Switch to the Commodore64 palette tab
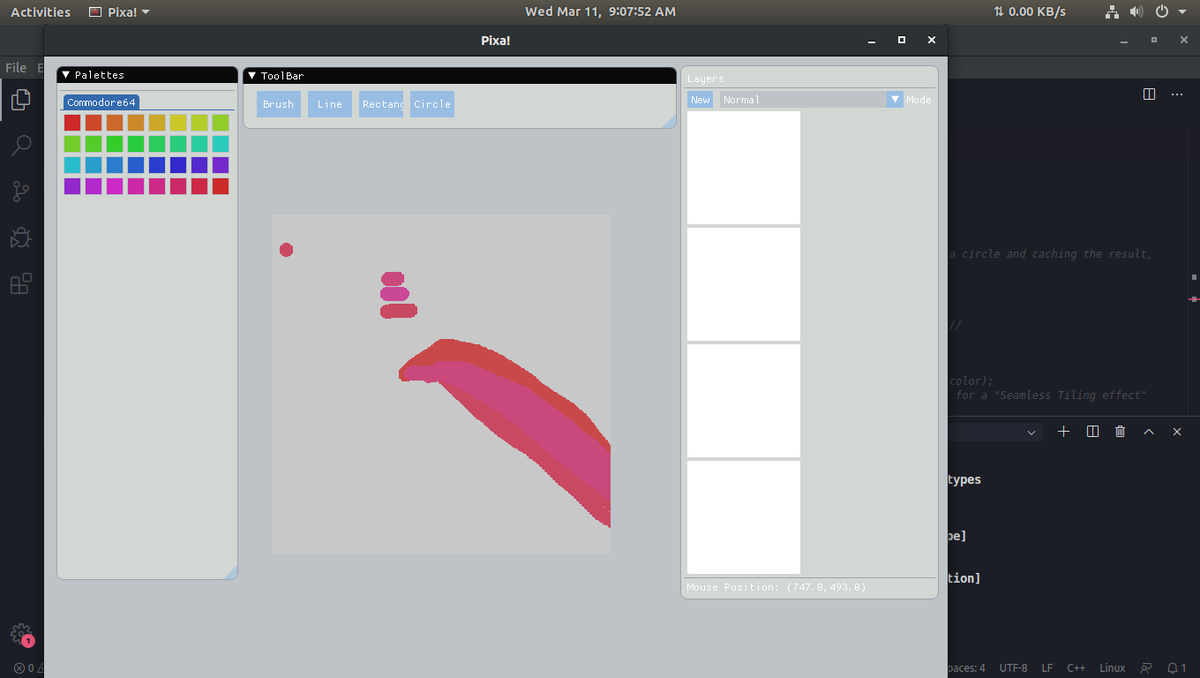This screenshot has height=678, width=1200. tap(100, 101)
